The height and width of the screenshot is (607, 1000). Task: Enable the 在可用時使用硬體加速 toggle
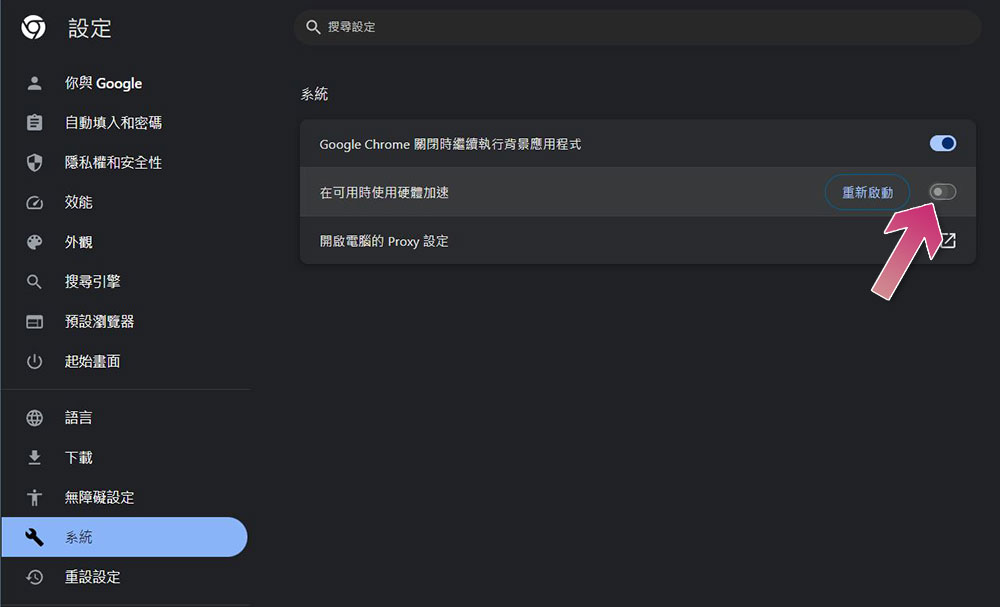943,192
